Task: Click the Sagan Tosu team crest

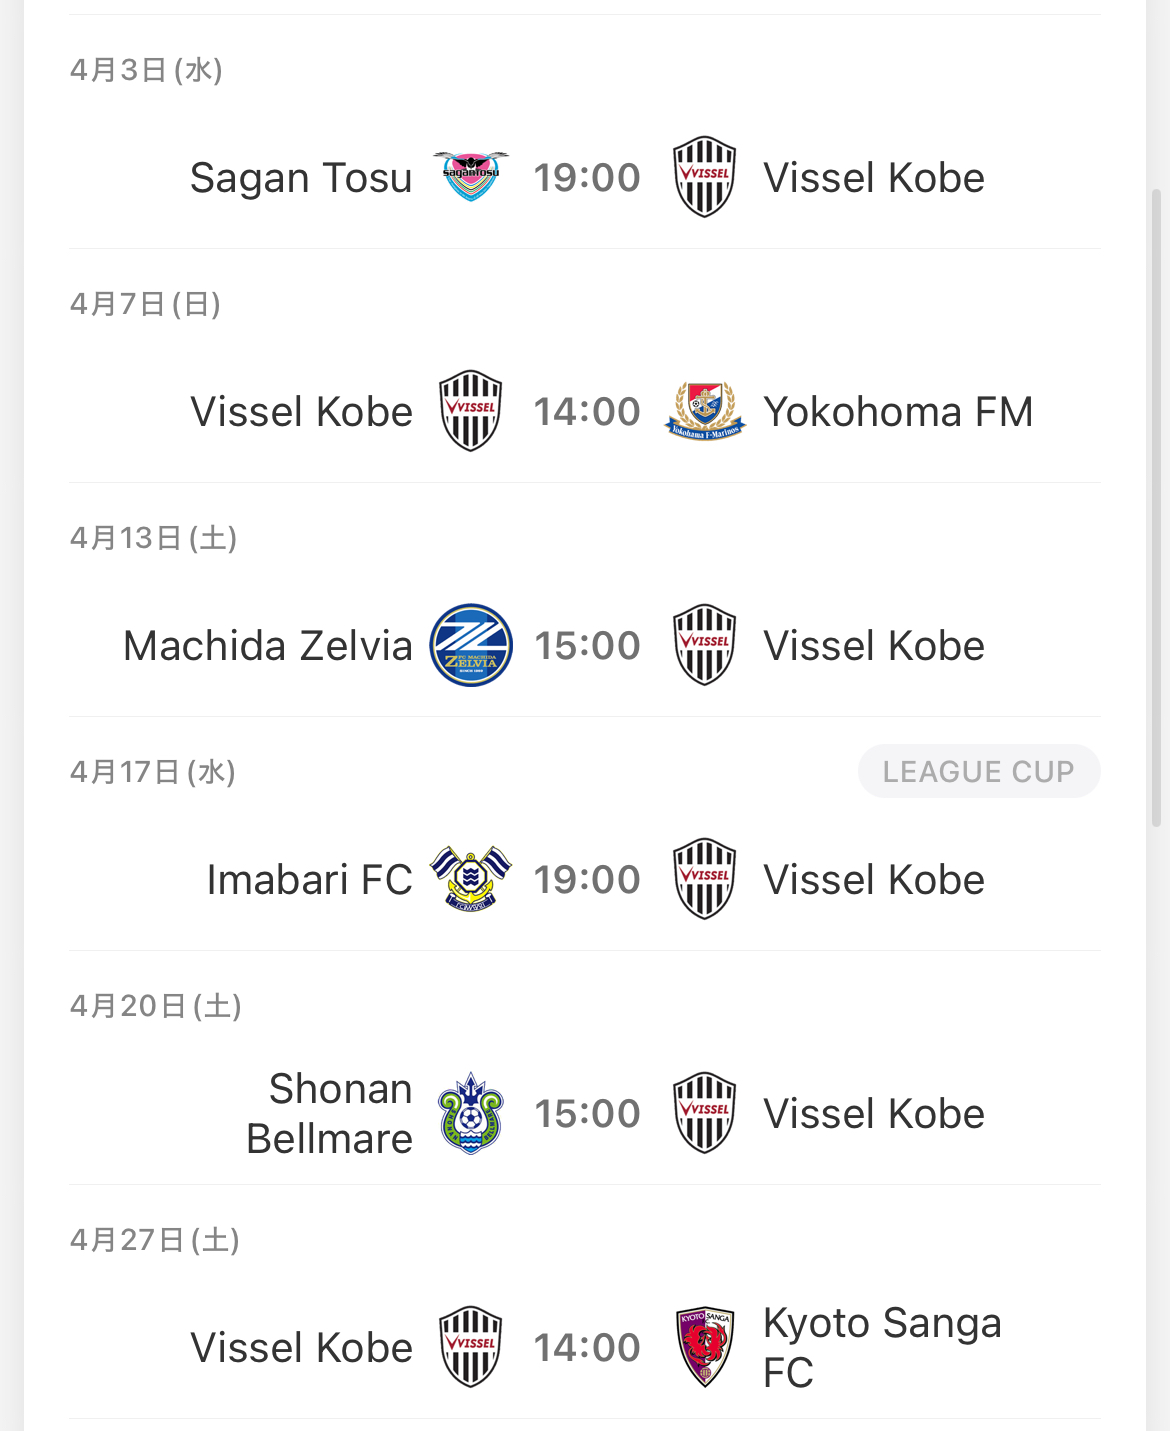Action: click(x=471, y=177)
